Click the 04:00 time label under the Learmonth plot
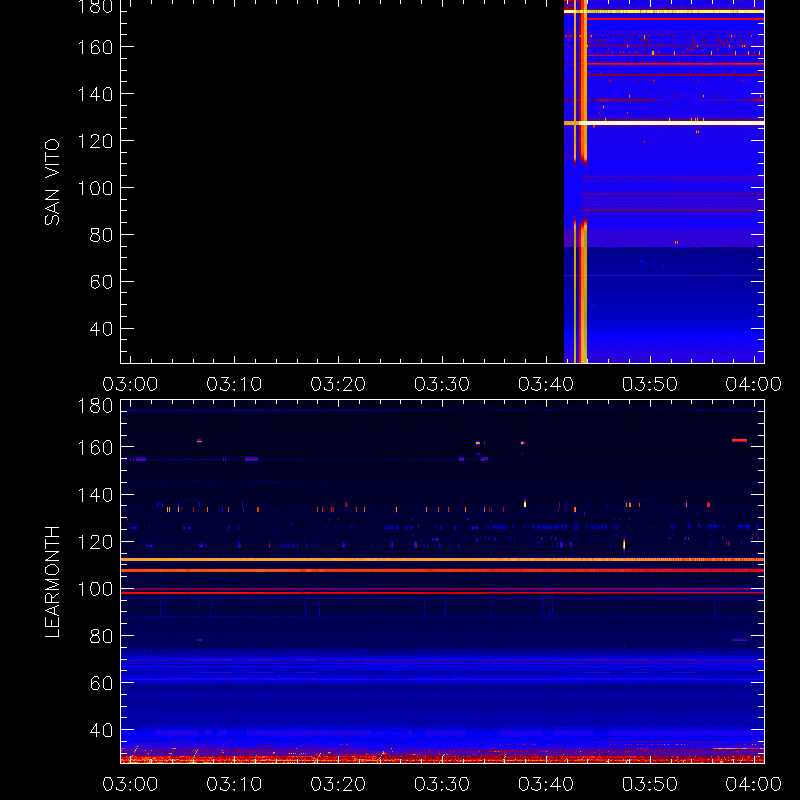The height and width of the screenshot is (800, 800). tap(754, 784)
